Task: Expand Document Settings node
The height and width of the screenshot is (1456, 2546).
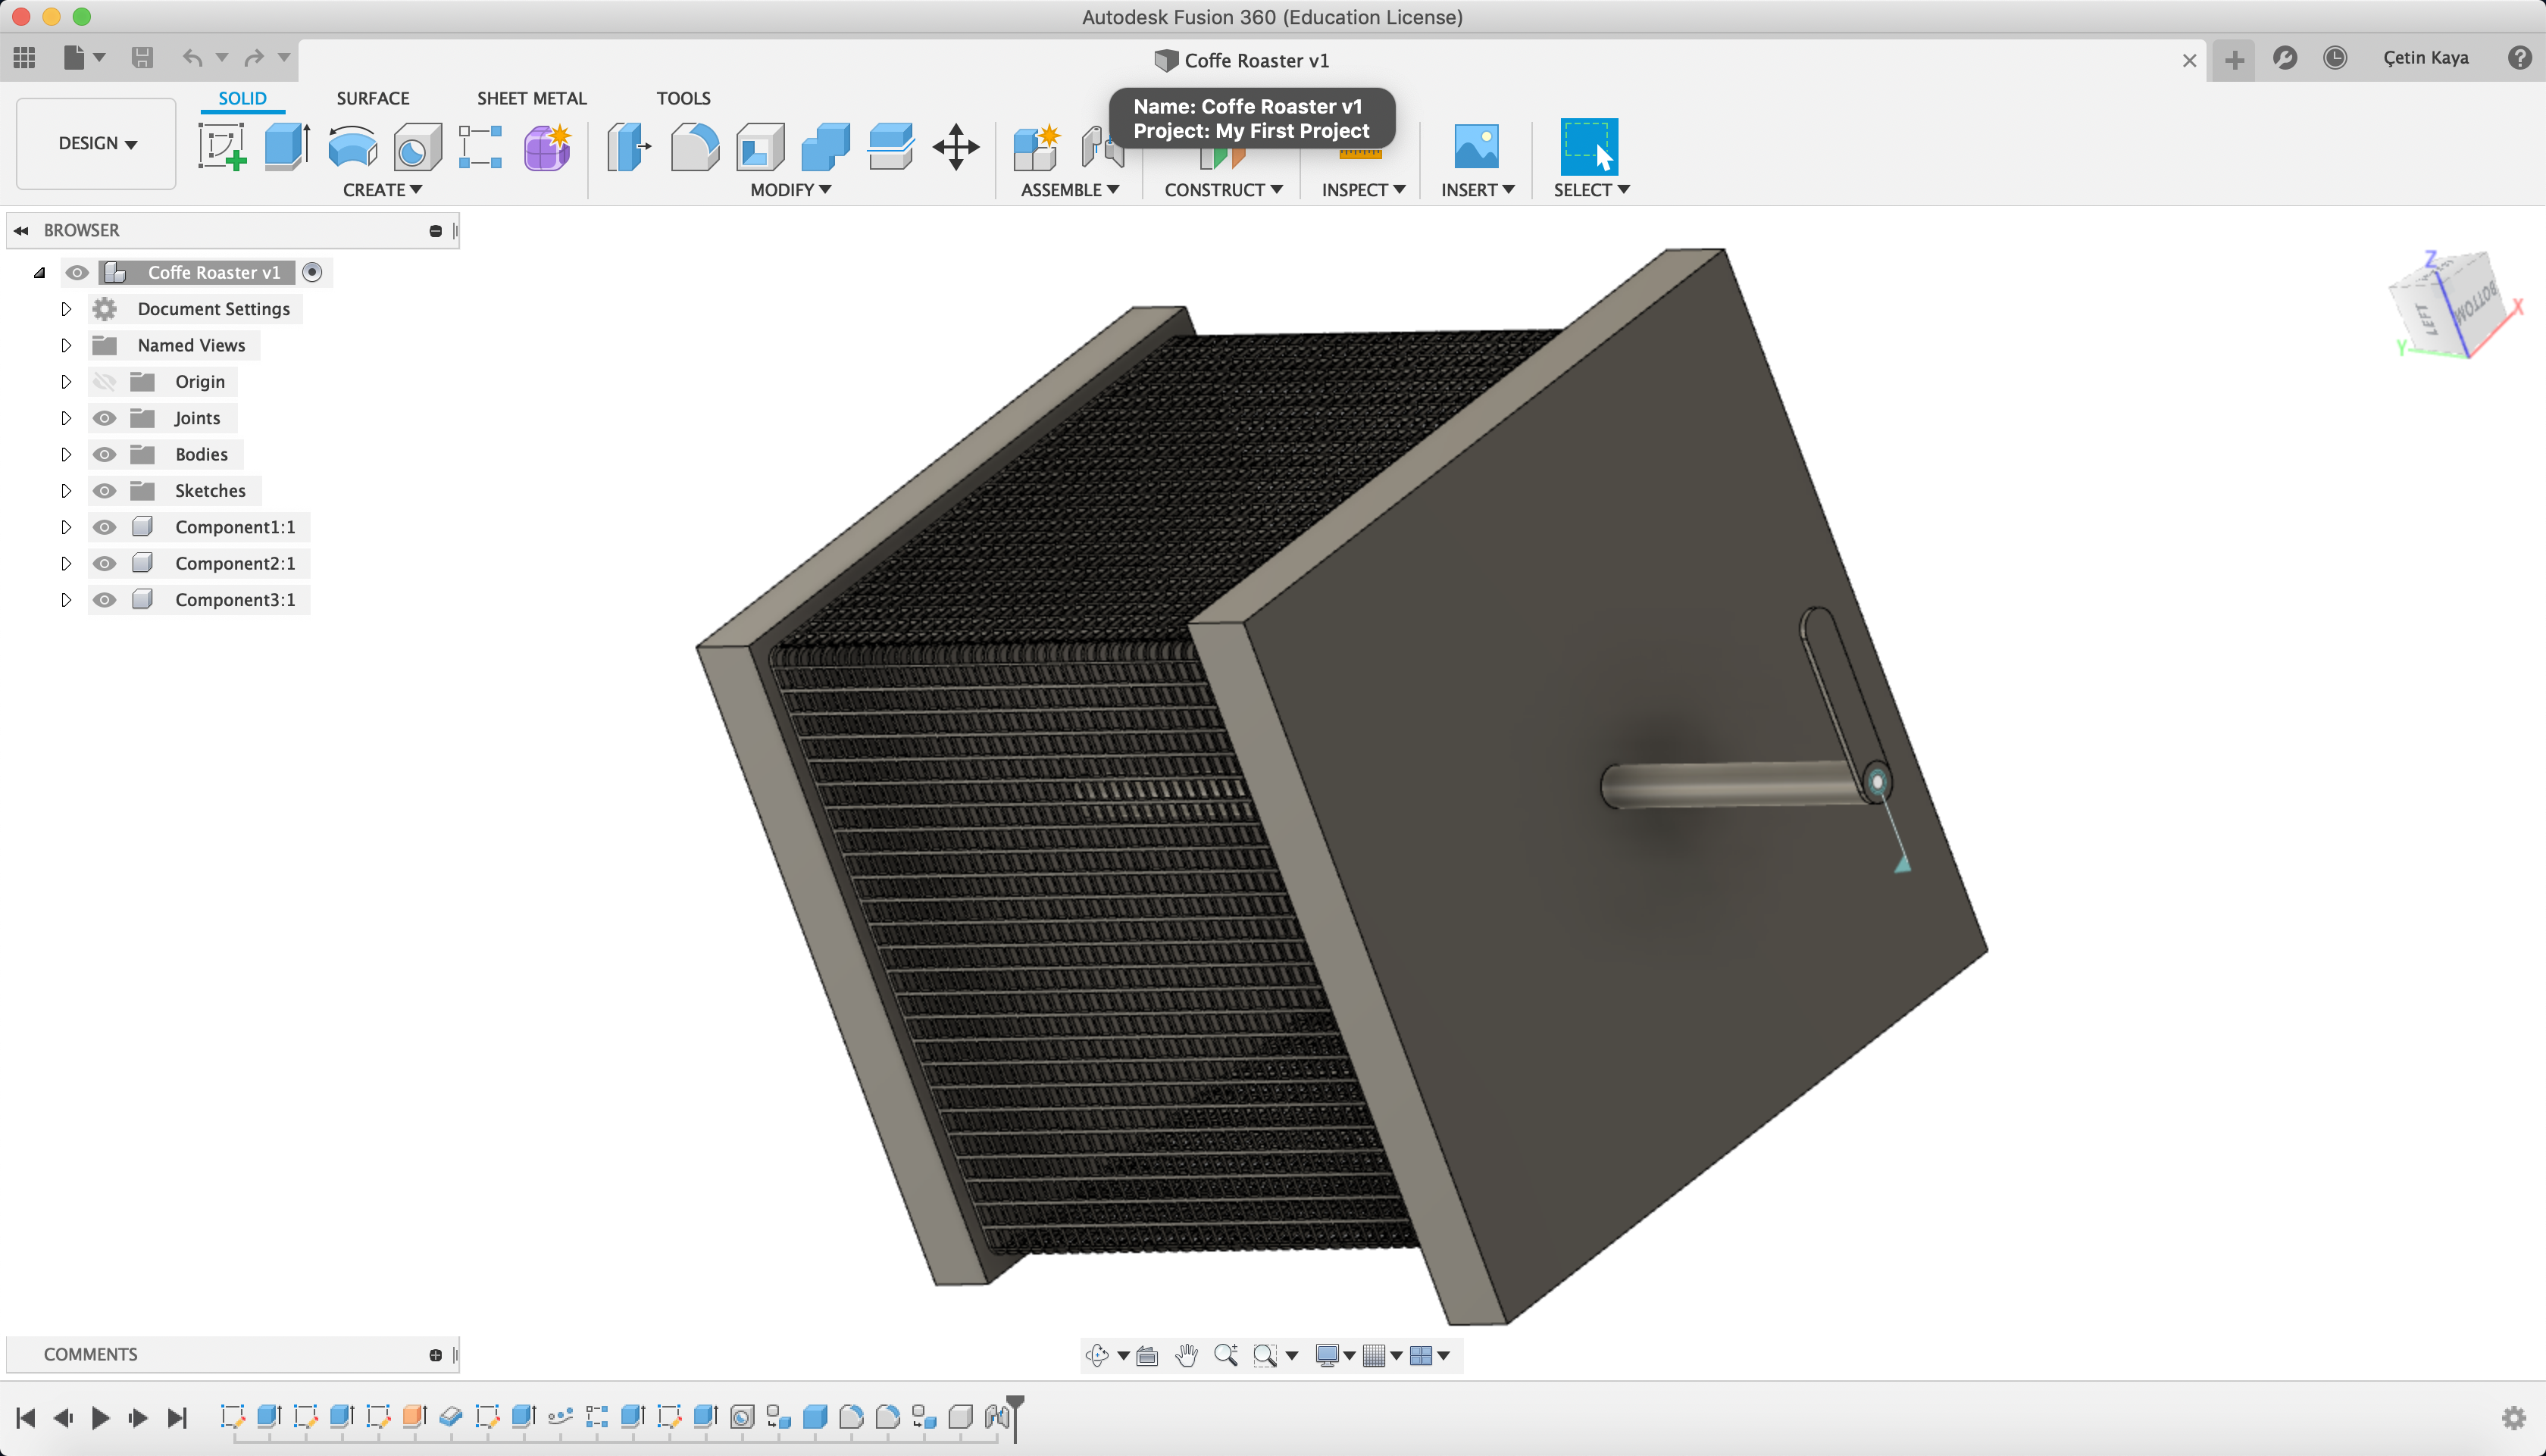Action: point(66,309)
